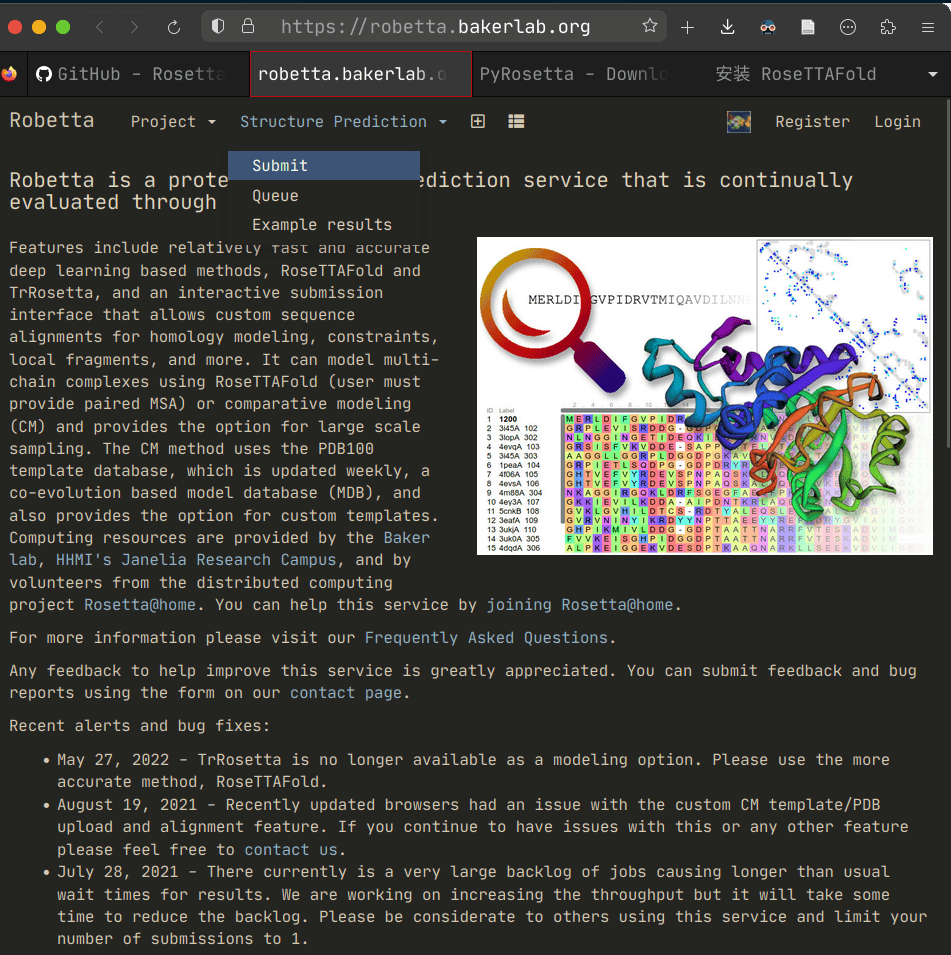Click the Robetta queue list icon
Image resolution: width=951 pixels, height=955 pixels.
[516, 121]
